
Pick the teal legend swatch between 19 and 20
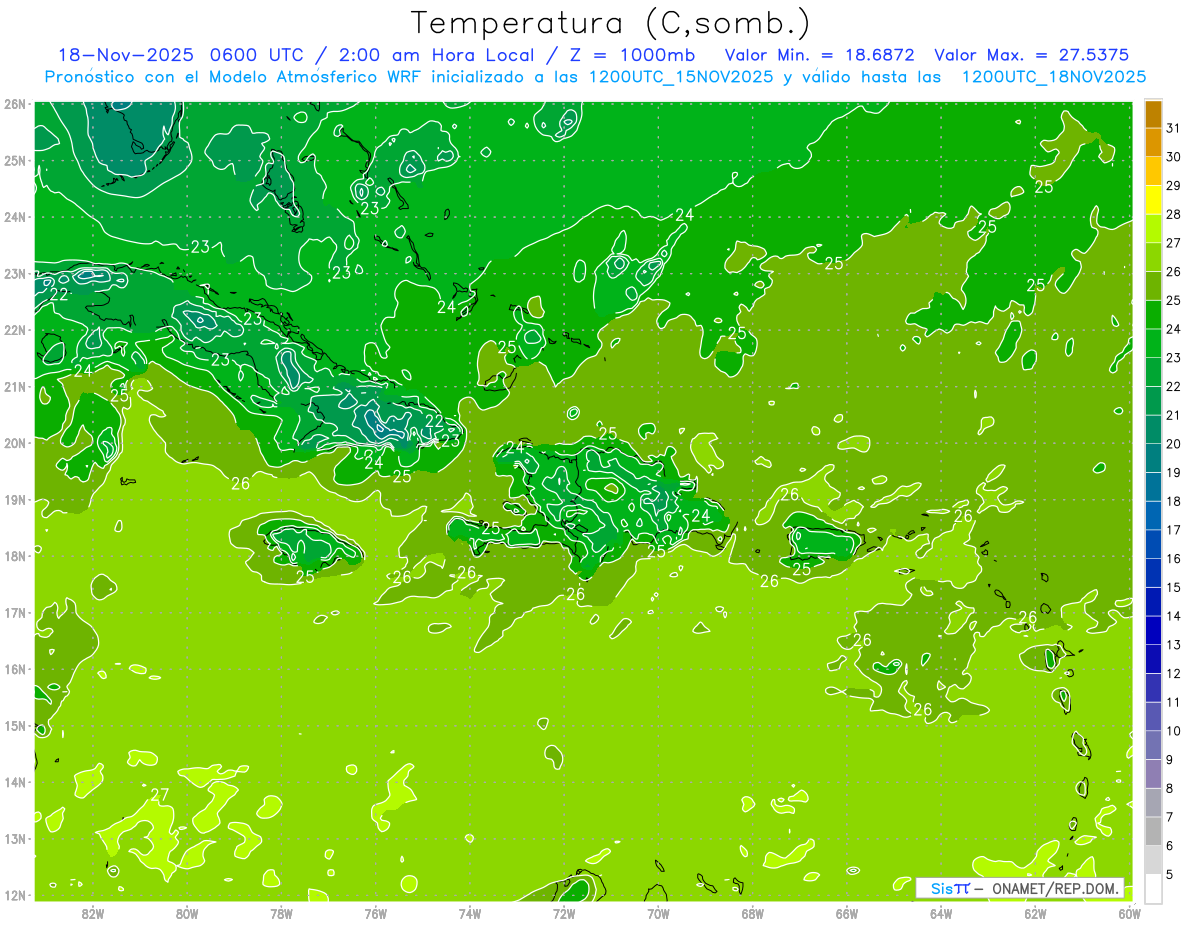1153,458
